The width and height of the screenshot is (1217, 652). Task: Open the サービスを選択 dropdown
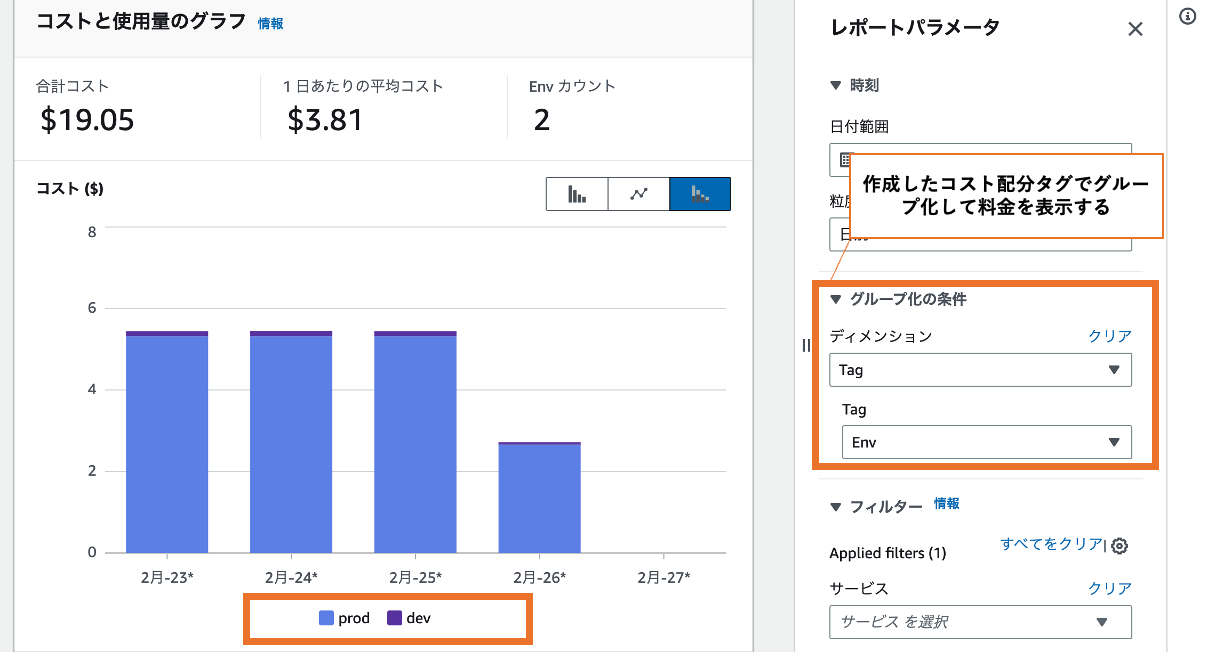pos(980,622)
